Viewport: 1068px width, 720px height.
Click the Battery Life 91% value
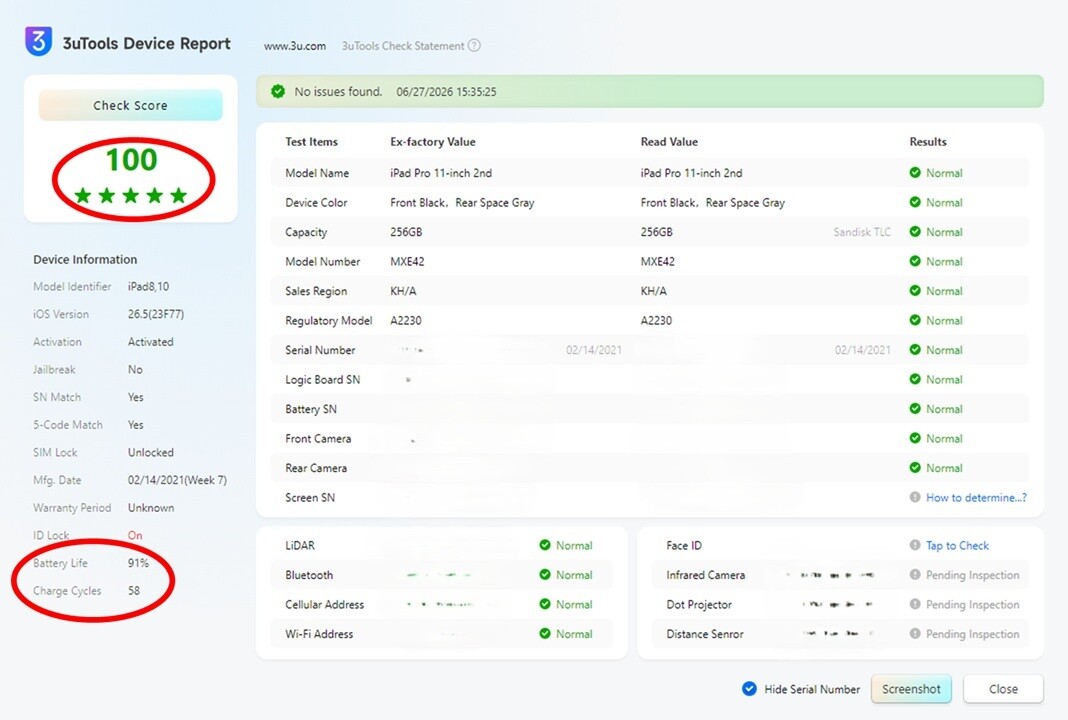coord(138,563)
